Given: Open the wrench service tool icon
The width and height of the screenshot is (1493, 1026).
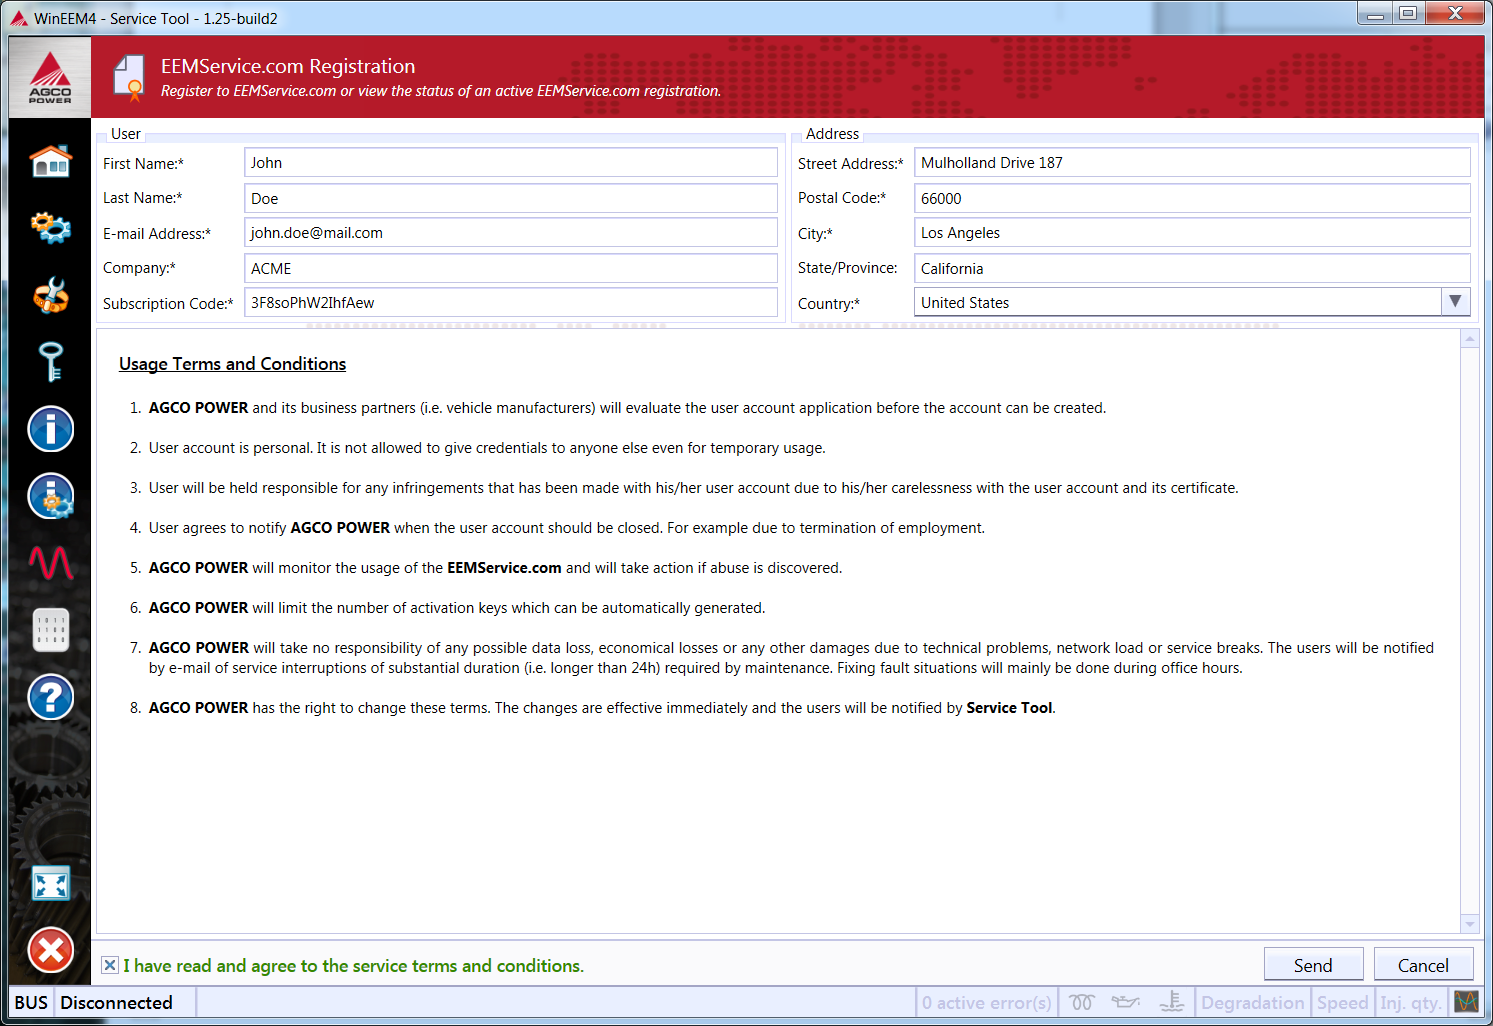Looking at the screenshot, I should pos(50,295).
